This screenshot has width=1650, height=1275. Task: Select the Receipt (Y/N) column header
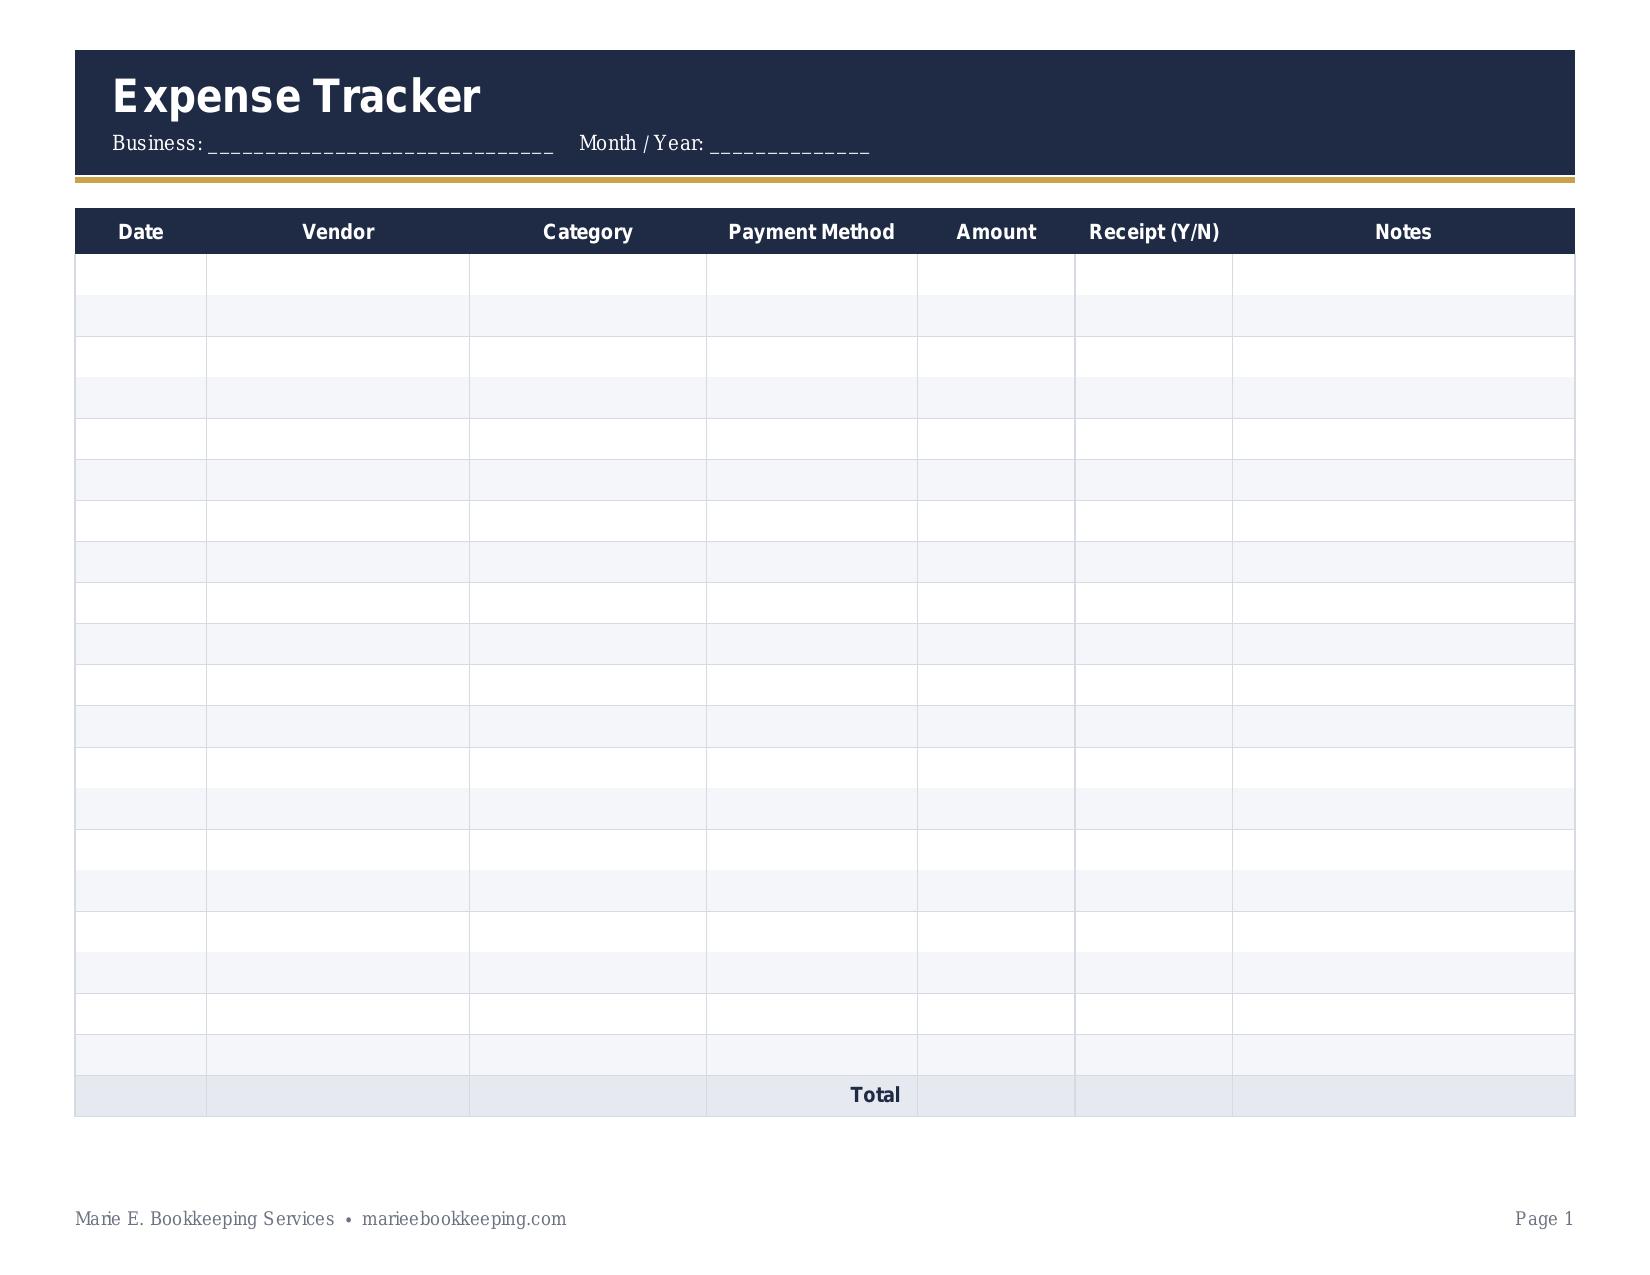(x=1154, y=232)
